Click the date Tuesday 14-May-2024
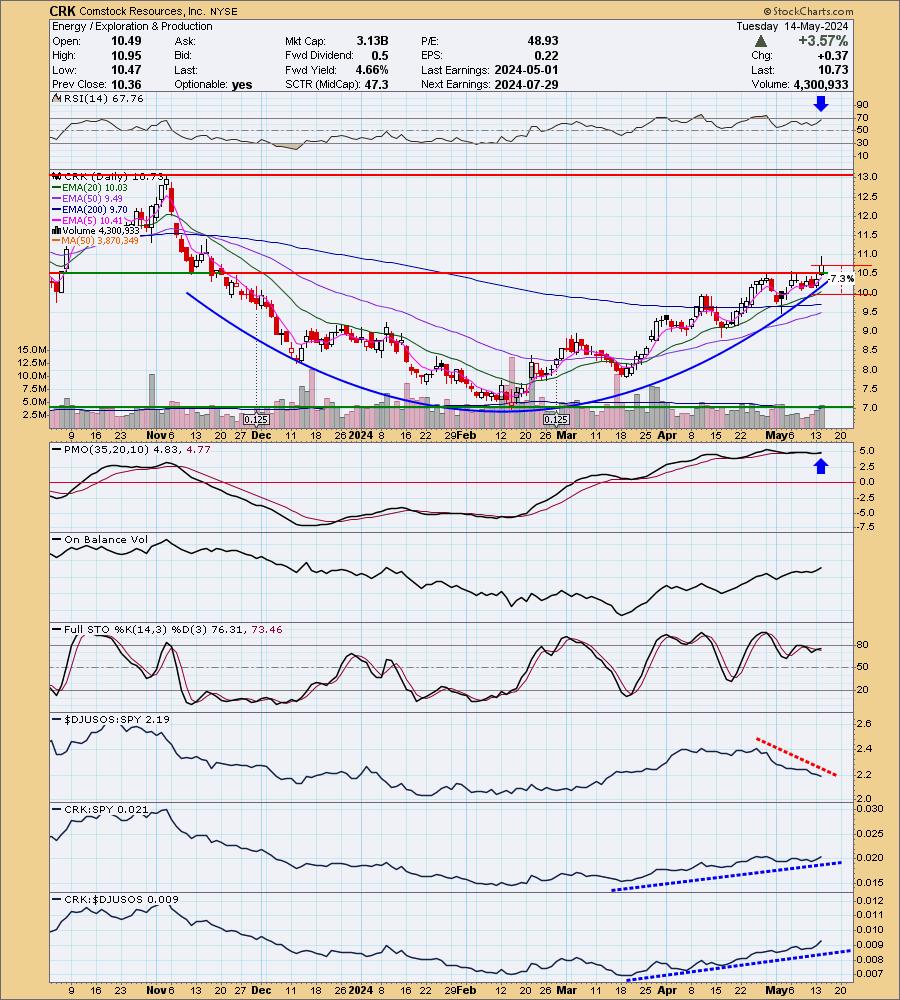 tap(792, 26)
